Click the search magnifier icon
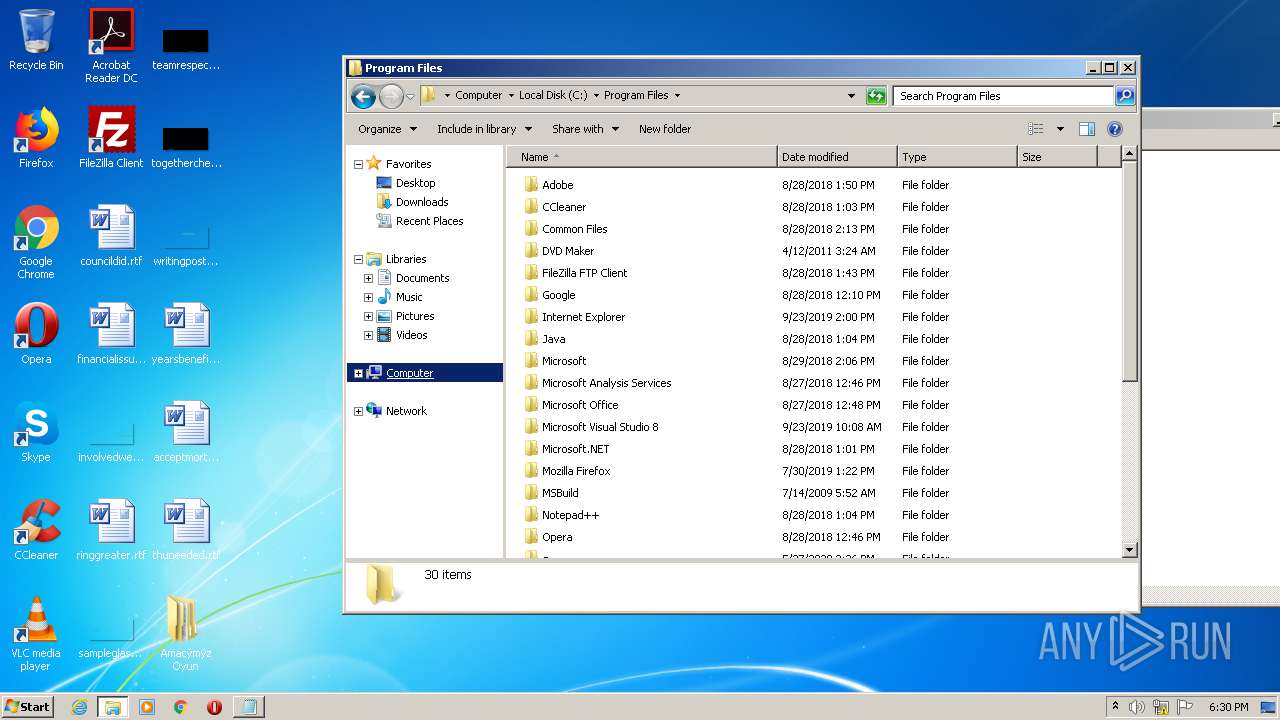The height and width of the screenshot is (720, 1280). click(x=1125, y=96)
